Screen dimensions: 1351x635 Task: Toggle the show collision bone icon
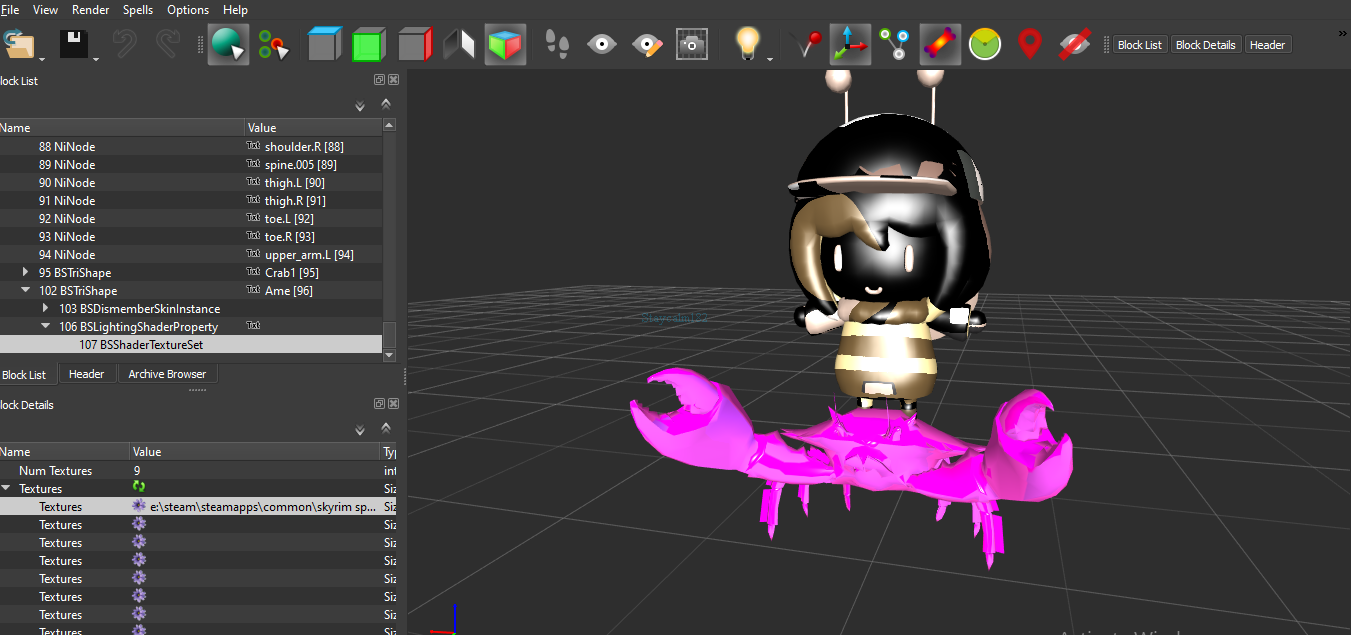940,44
